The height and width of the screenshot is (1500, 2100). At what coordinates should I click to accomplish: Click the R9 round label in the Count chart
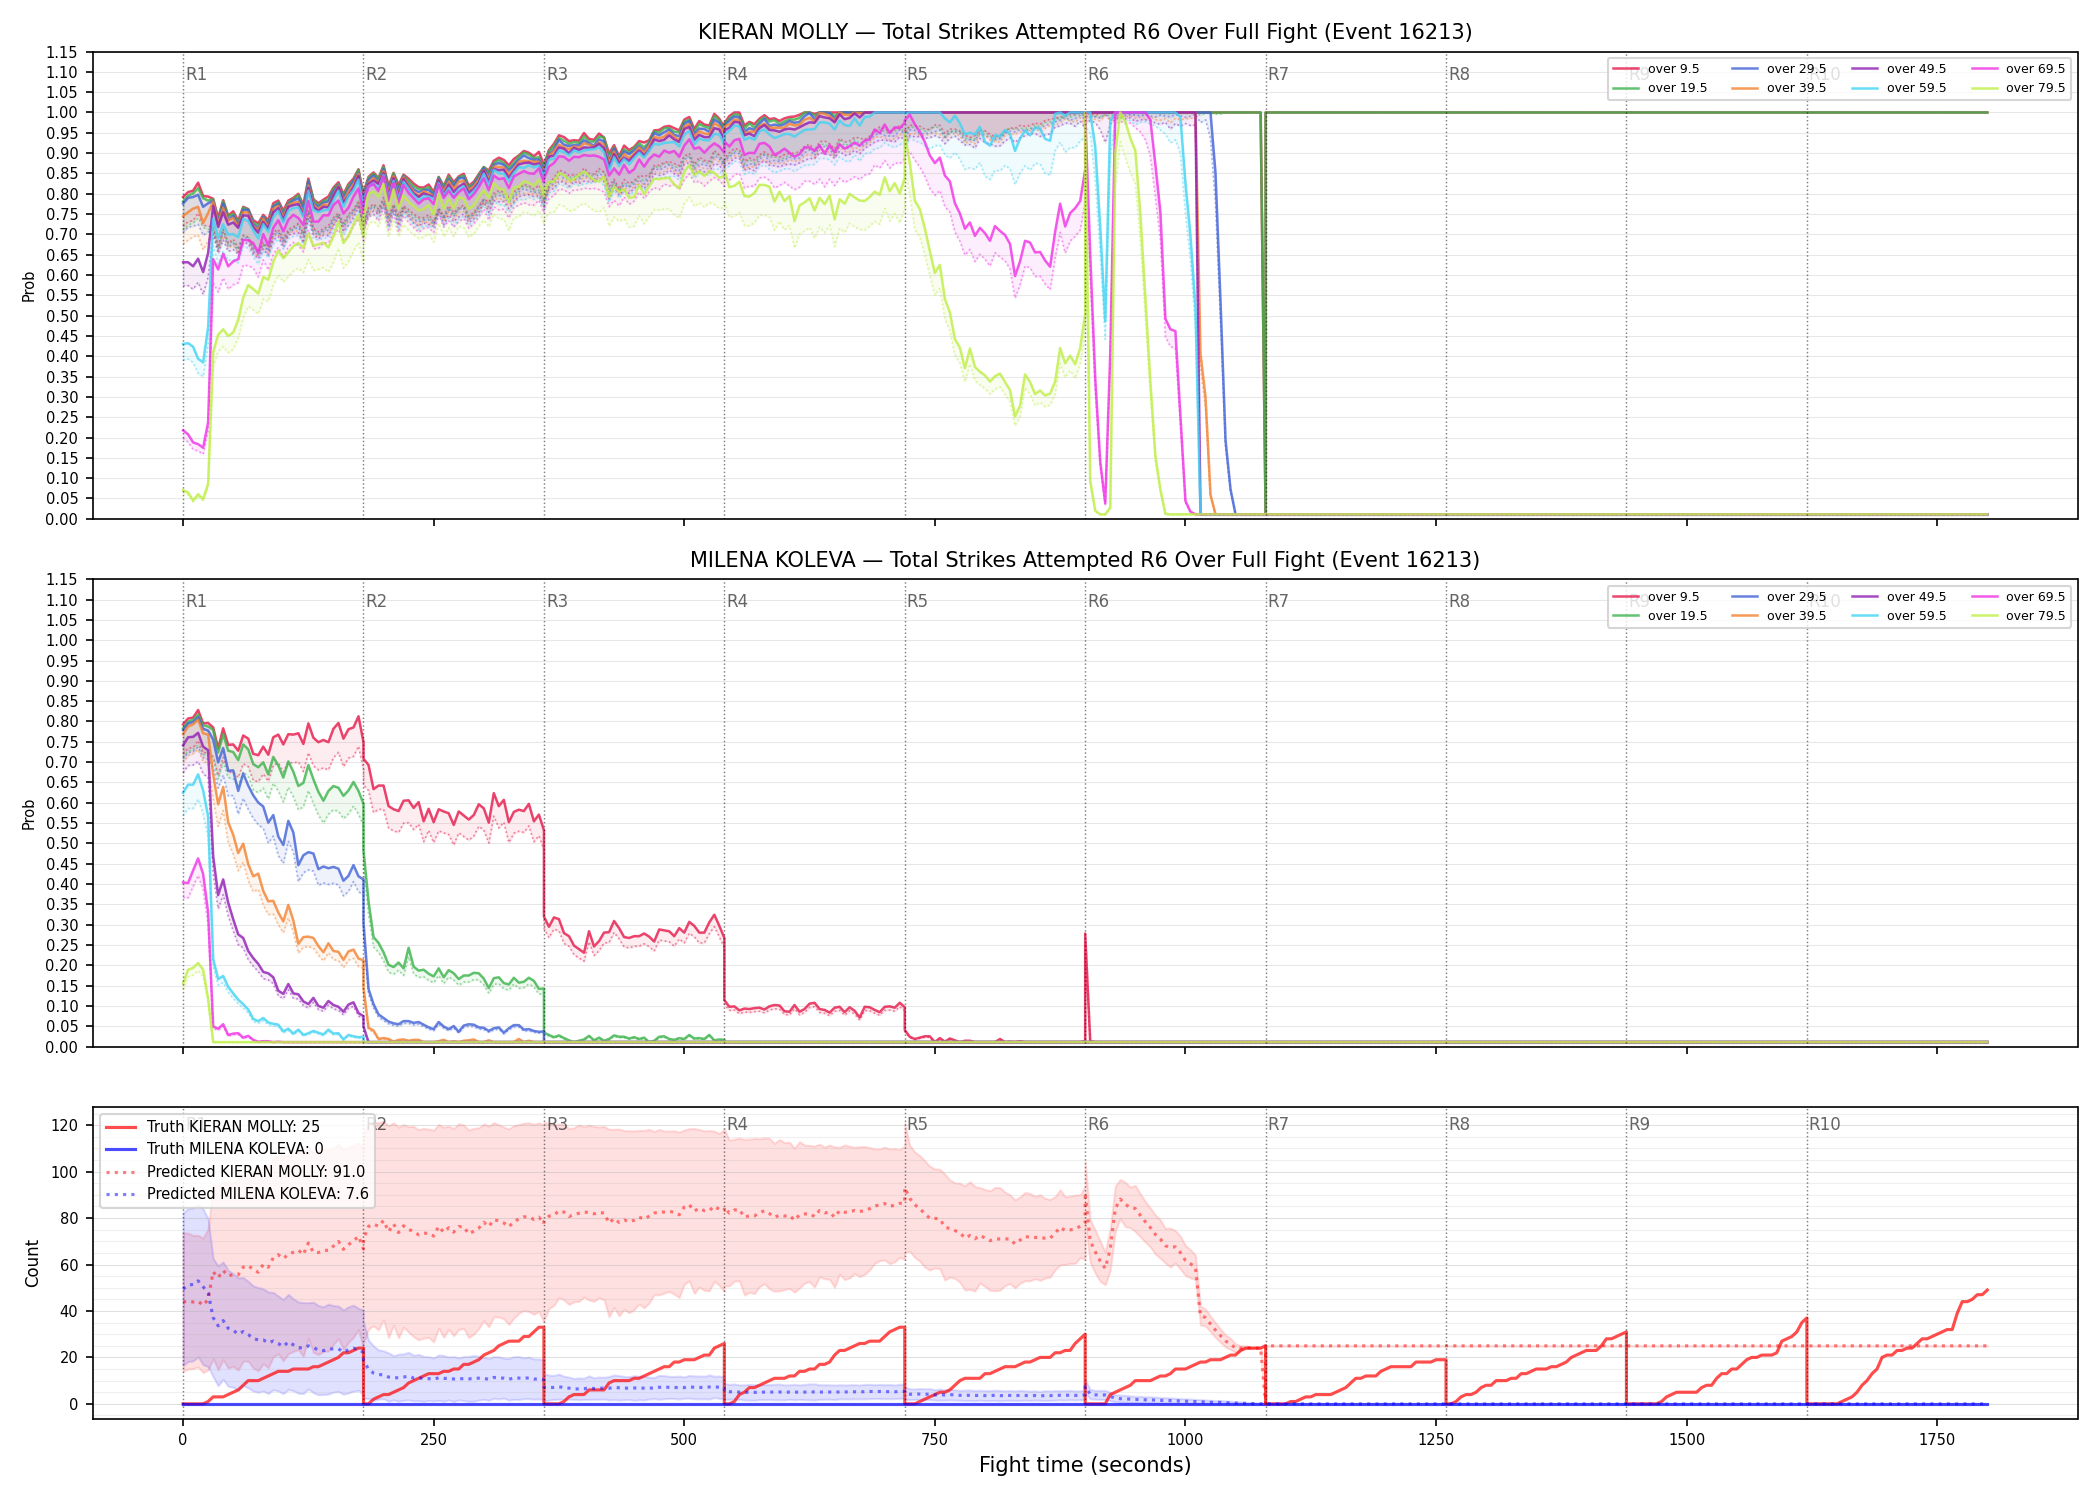[1639, 1124]
